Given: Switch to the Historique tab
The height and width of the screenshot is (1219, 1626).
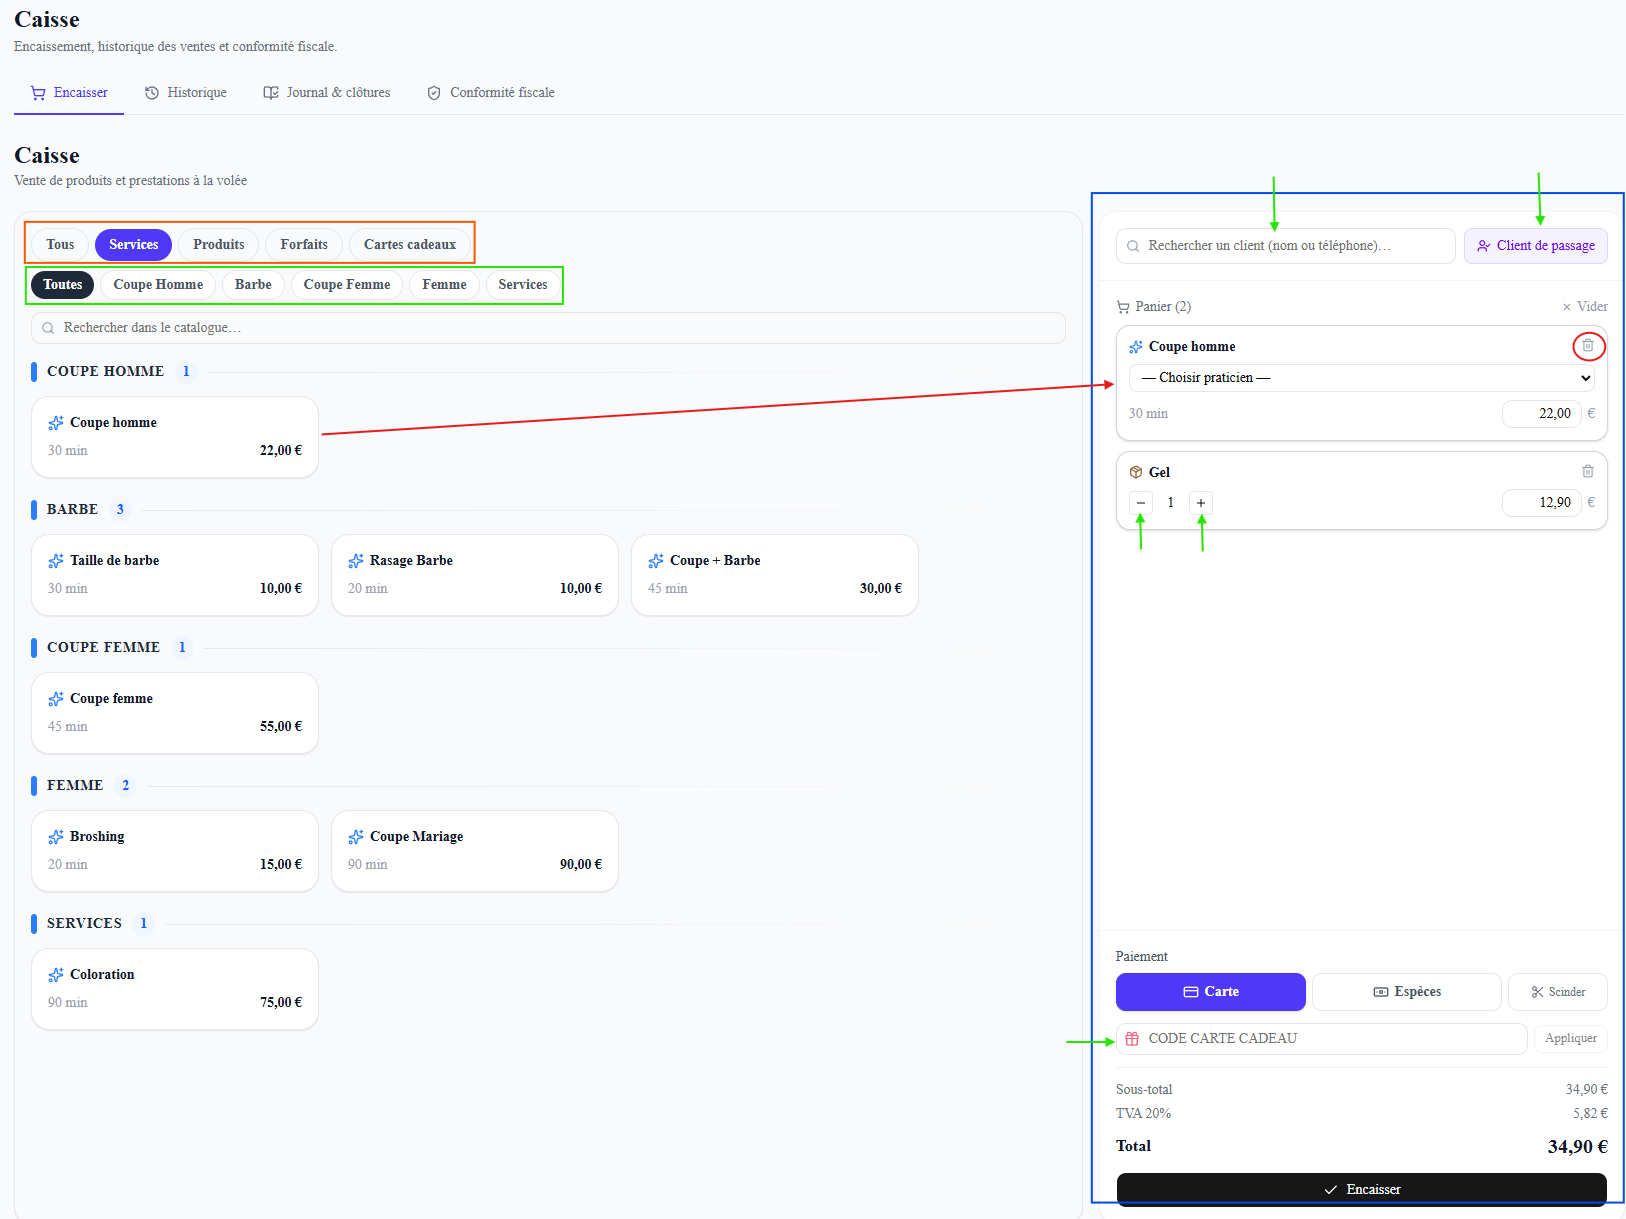Looking at the screenshot, I should 186,93.
